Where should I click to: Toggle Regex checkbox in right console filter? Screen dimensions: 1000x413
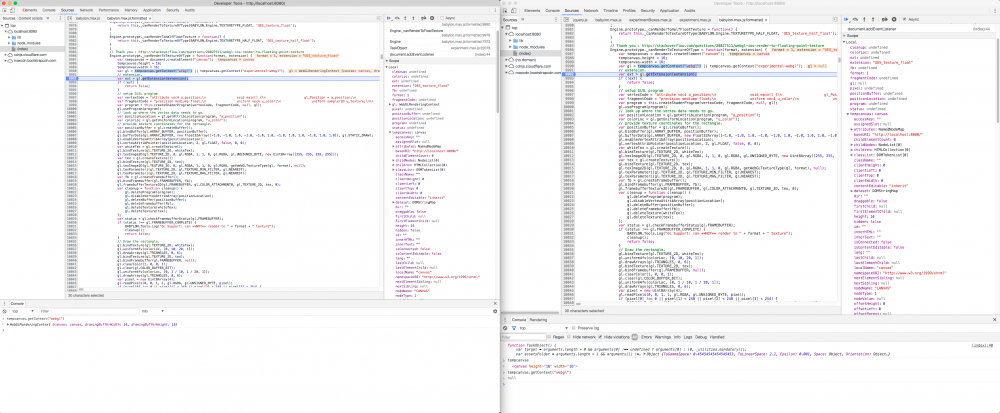pyautogui.click(x=548, y=337)
